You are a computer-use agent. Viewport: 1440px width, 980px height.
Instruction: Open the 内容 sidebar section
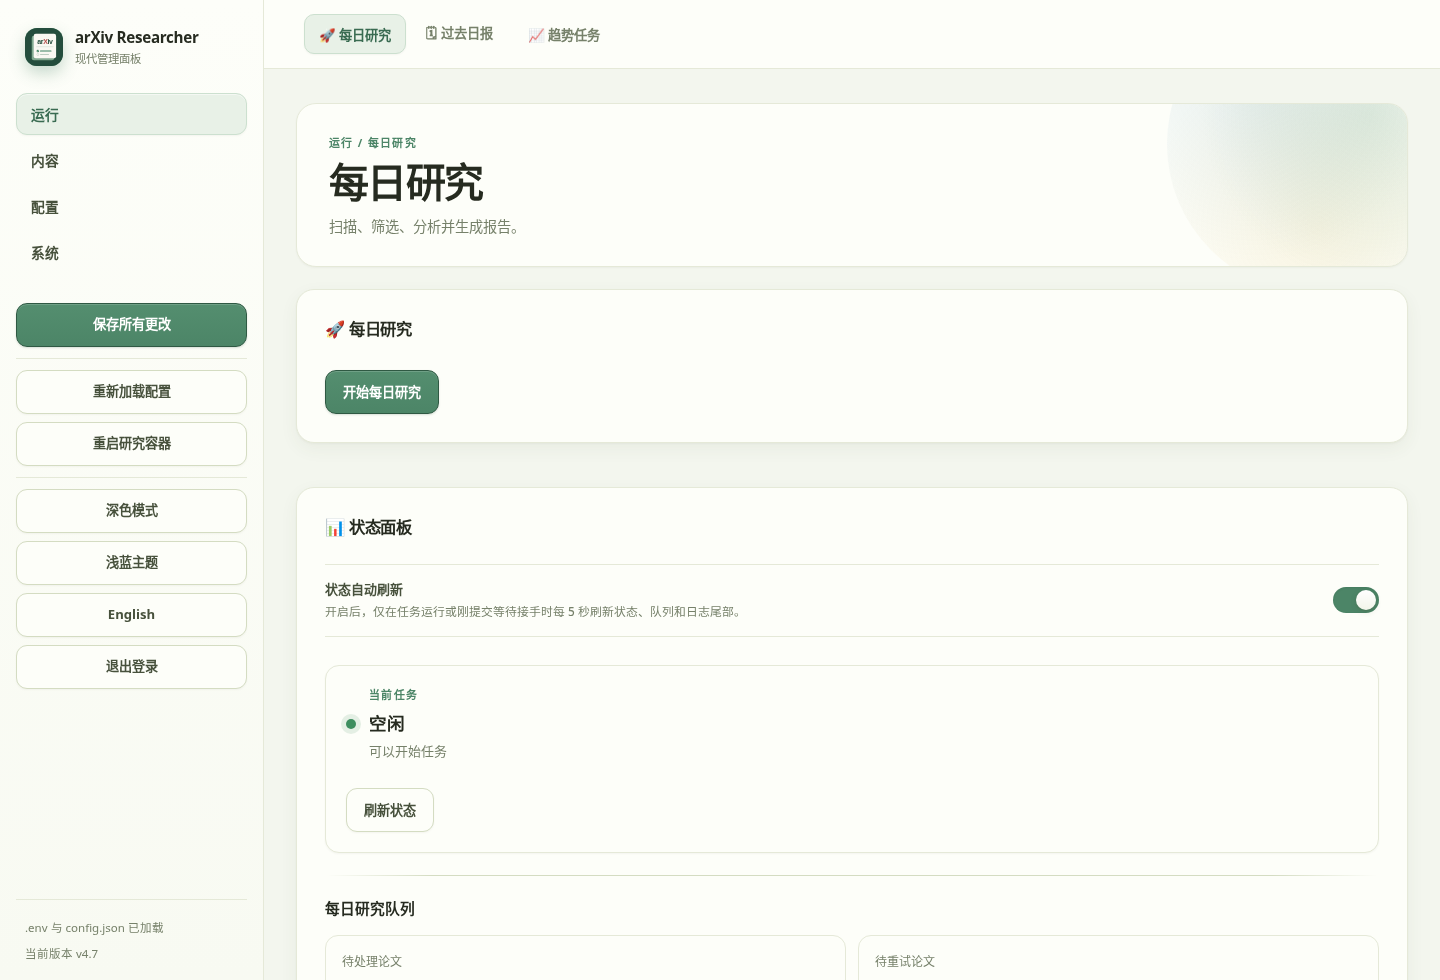(131, 161)
